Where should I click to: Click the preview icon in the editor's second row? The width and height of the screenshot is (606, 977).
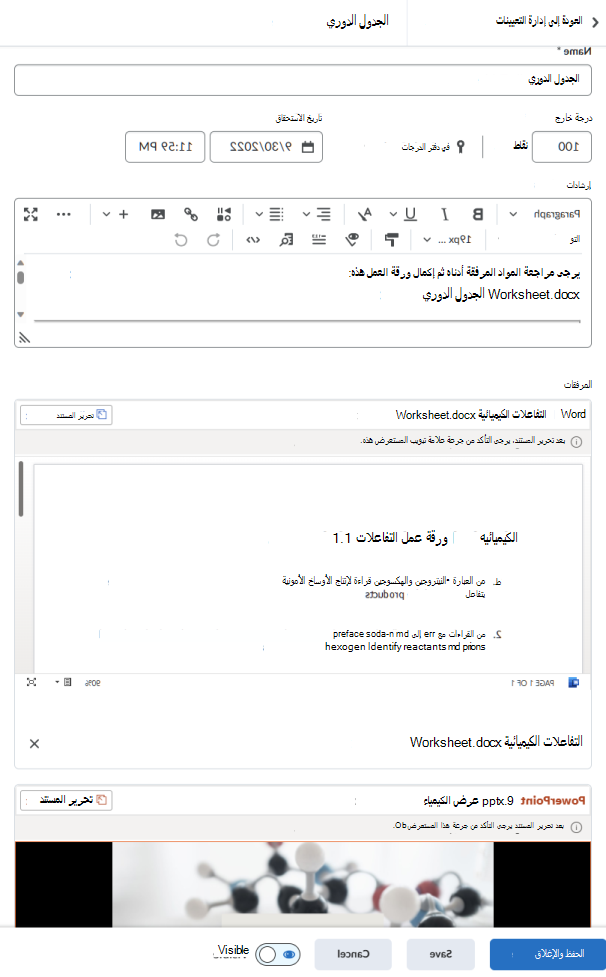point(286,240)
